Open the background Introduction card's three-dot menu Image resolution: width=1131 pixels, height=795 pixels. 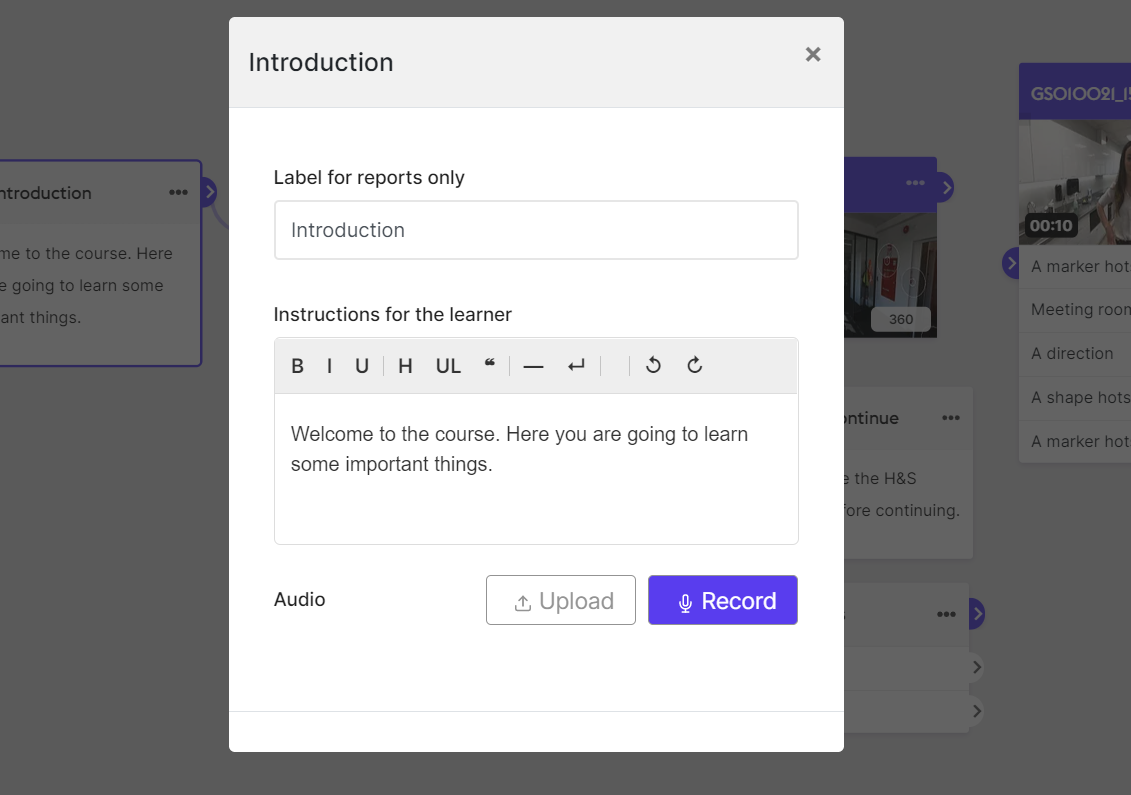[178, 193]
